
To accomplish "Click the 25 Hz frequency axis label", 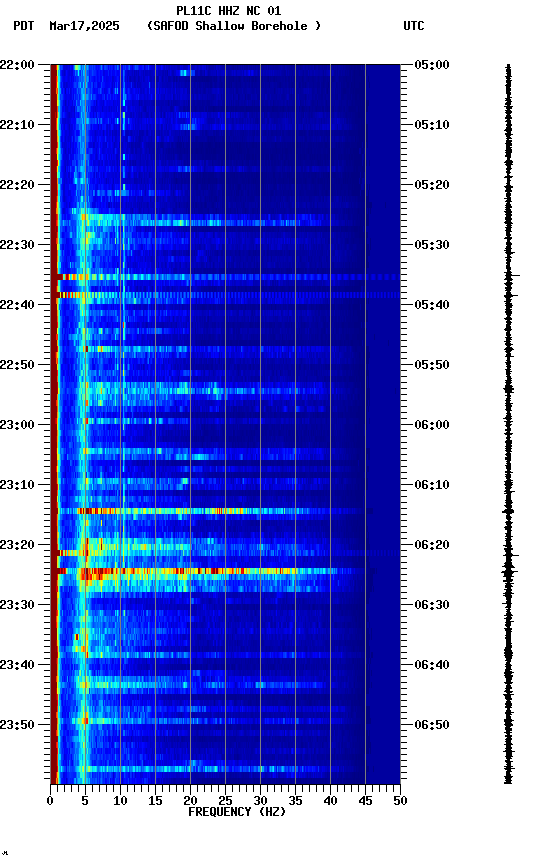I will coord(225,801).
